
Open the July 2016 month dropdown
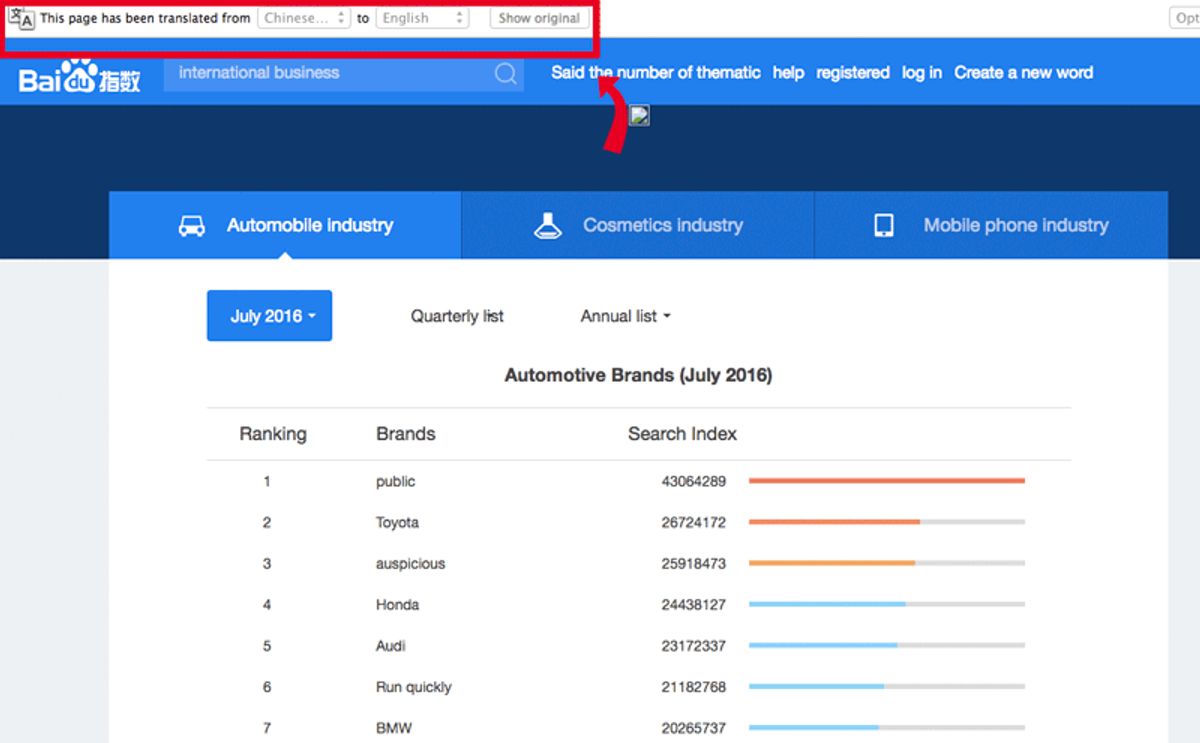pyautogui.click(x=269, y=316)
